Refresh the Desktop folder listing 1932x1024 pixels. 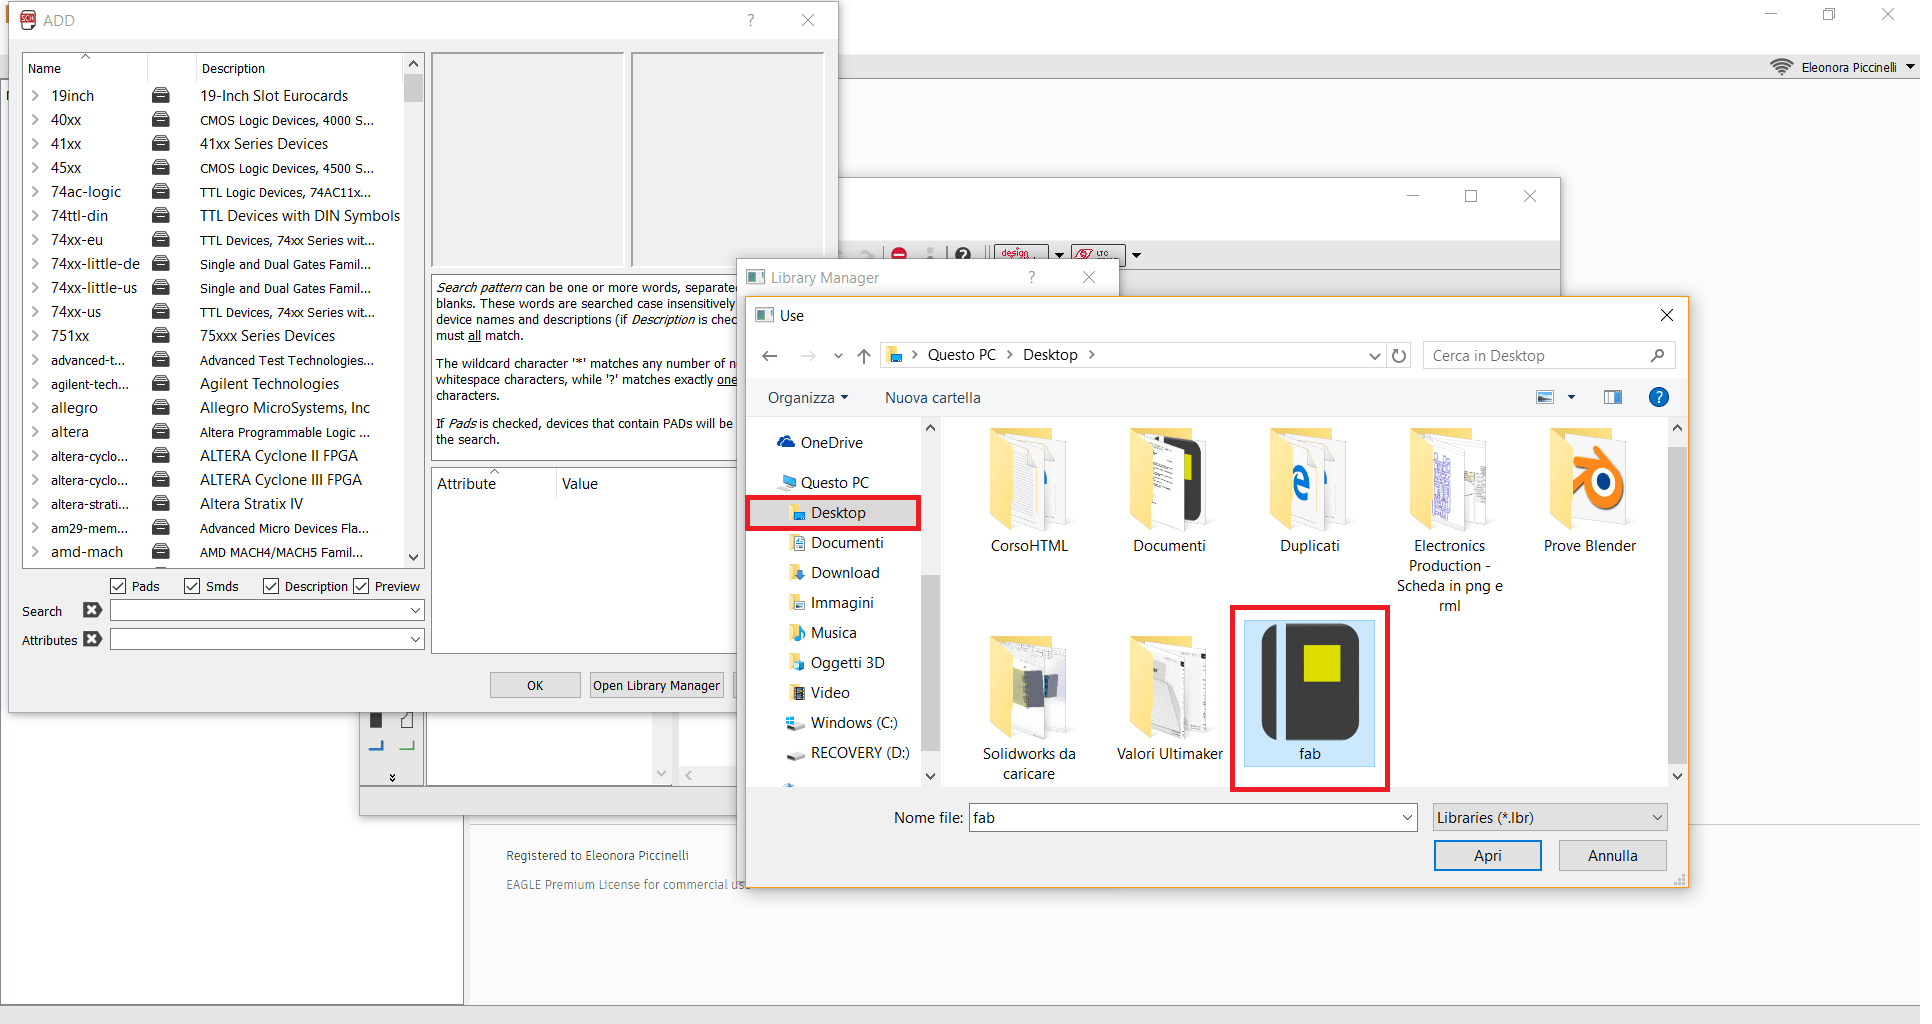[x=1399, y=355]
